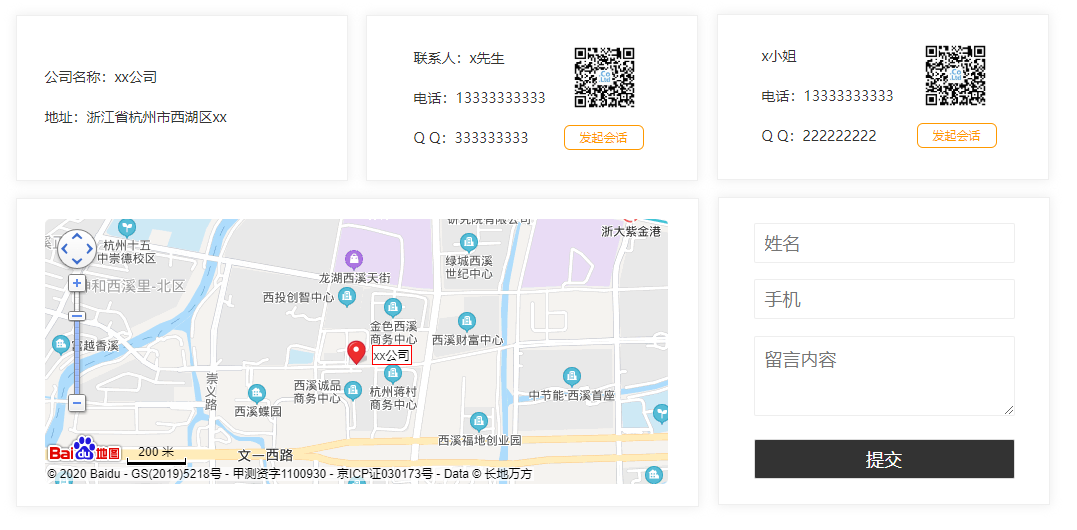Select the 西溪蝶园 building icon
This screenshot has height=530, width=1077.
point(257,393)
